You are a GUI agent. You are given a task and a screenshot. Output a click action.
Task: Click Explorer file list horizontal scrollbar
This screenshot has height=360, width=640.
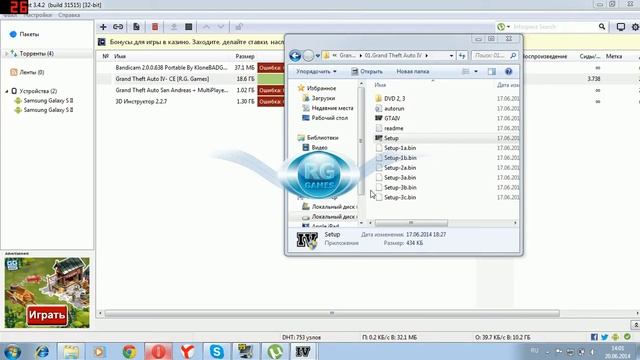tap(411, 223)
